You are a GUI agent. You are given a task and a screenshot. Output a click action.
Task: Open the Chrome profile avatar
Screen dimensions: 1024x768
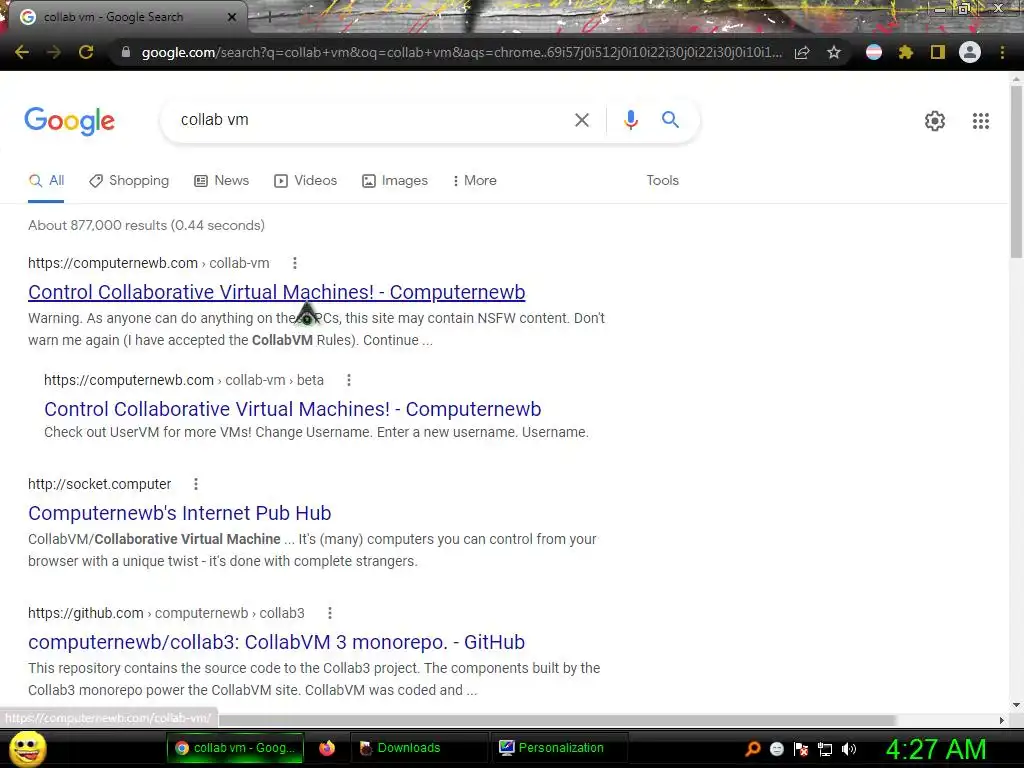pos(970,52)
